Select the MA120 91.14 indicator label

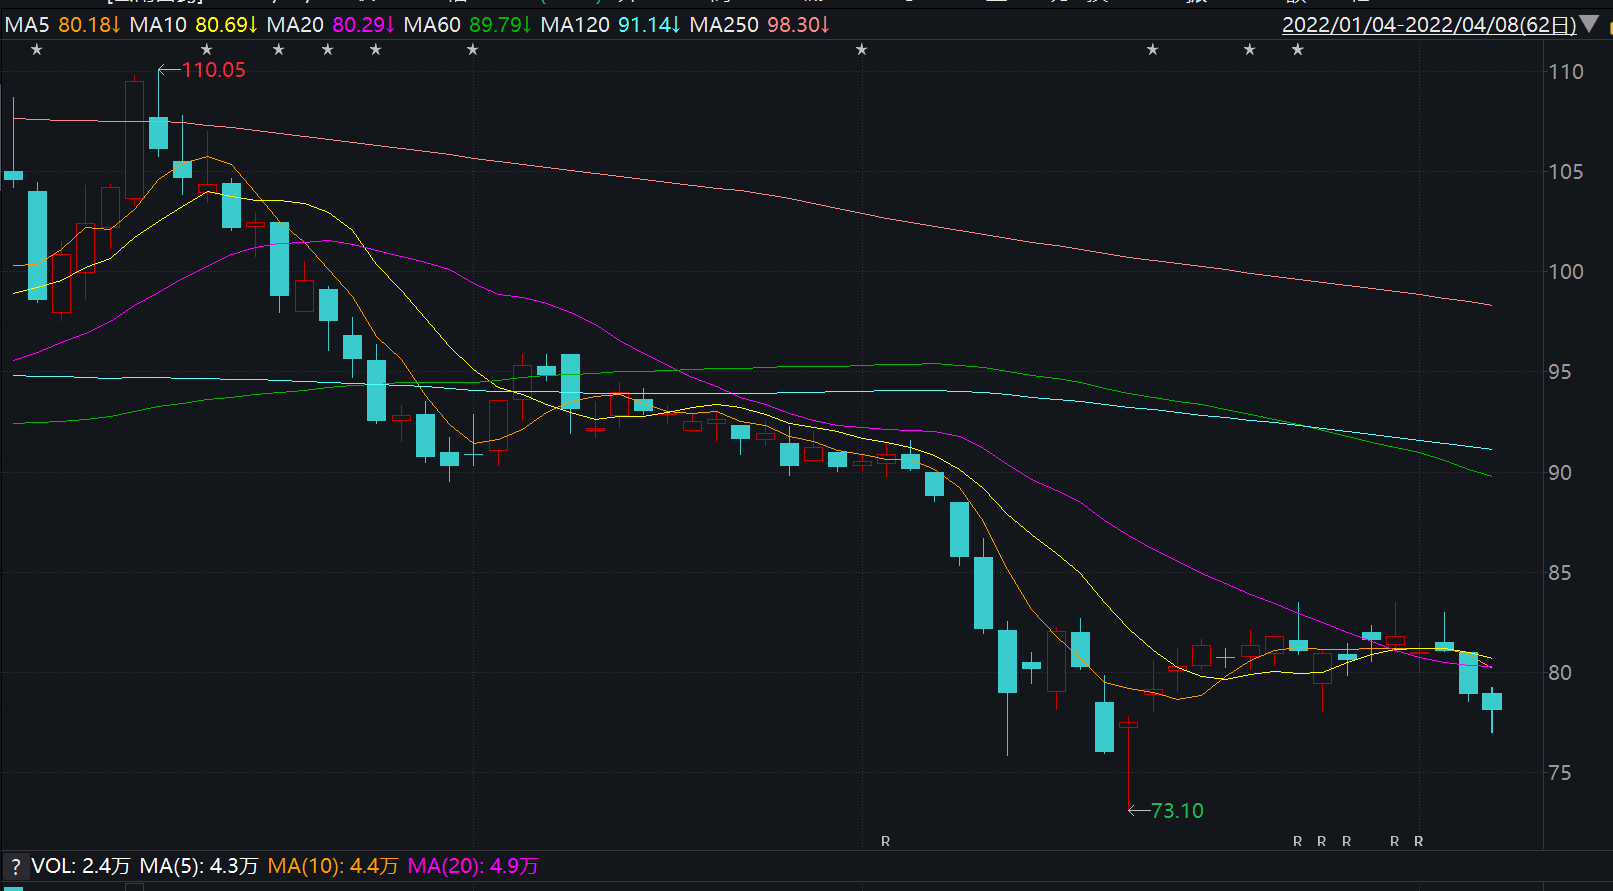tap(610, 24)
